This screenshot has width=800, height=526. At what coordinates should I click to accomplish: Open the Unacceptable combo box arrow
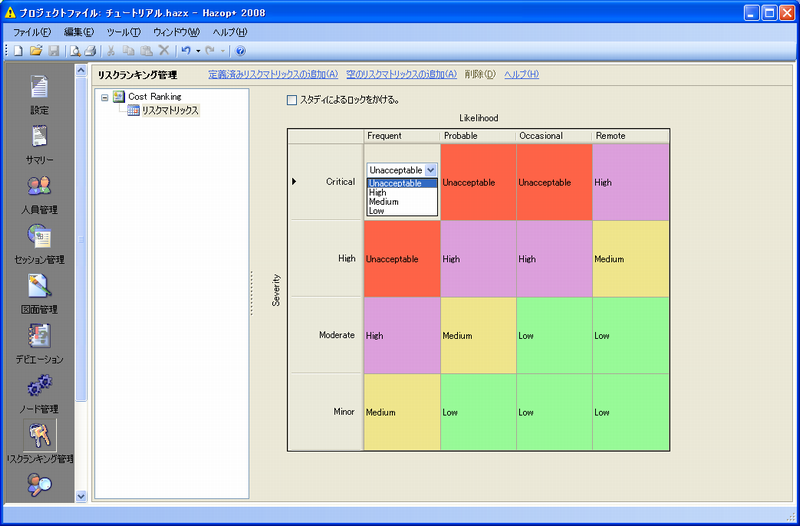click(x=431, y=170)
